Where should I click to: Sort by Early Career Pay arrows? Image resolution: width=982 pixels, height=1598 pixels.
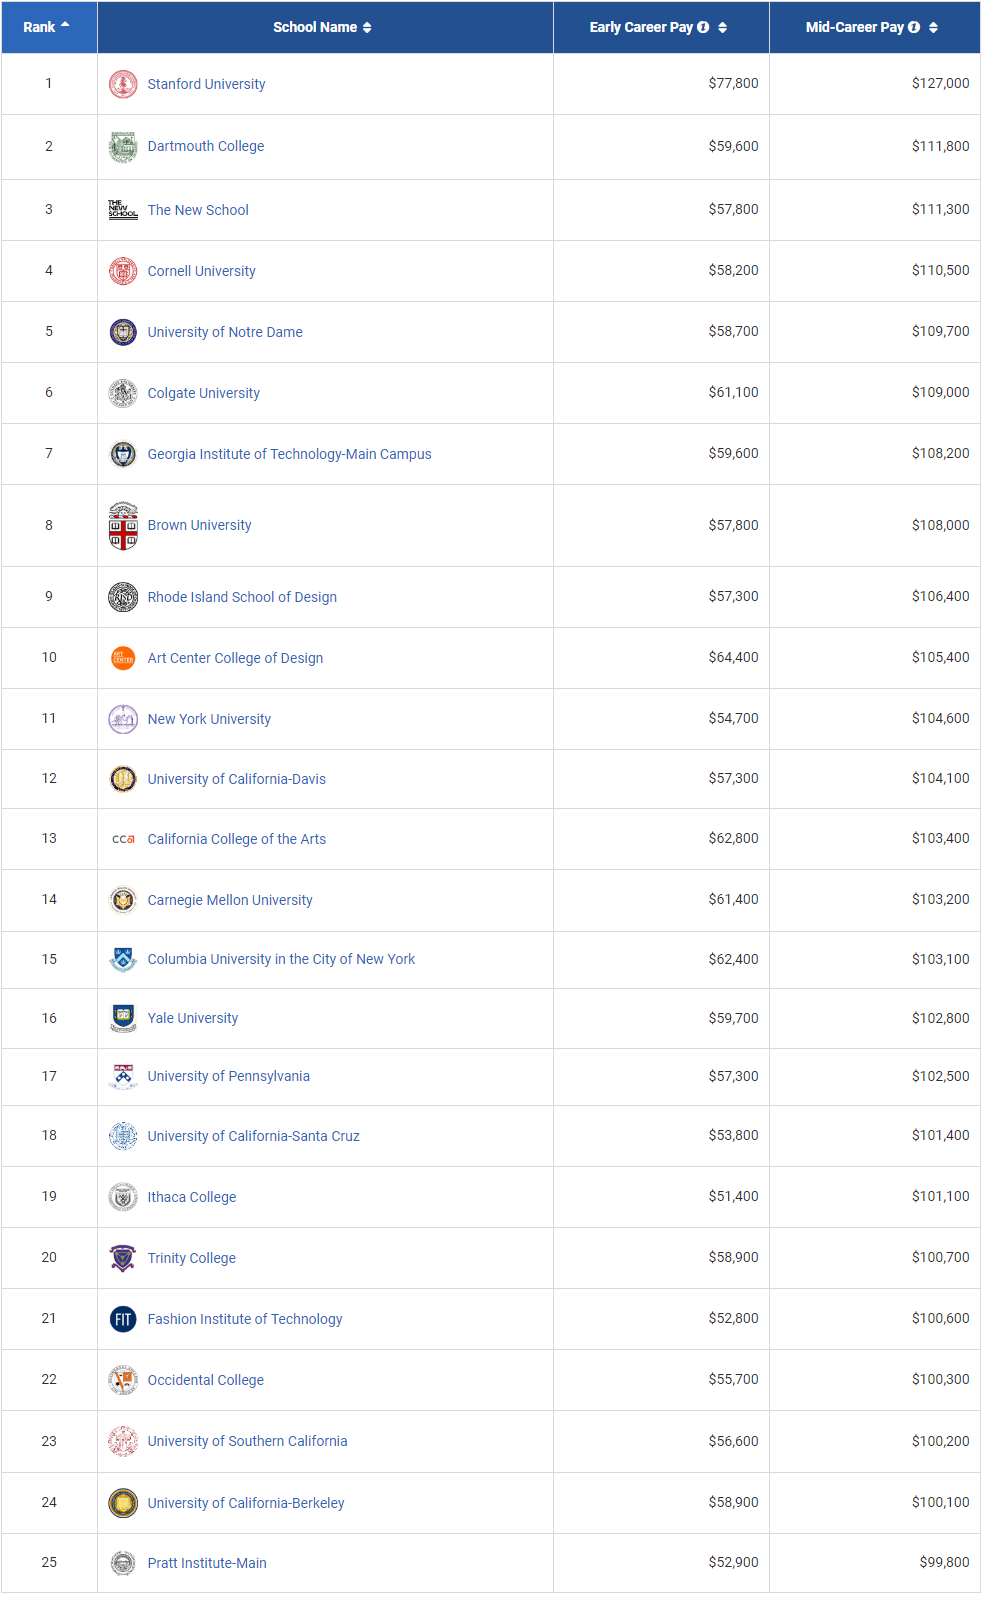click(x=723, y=27)
